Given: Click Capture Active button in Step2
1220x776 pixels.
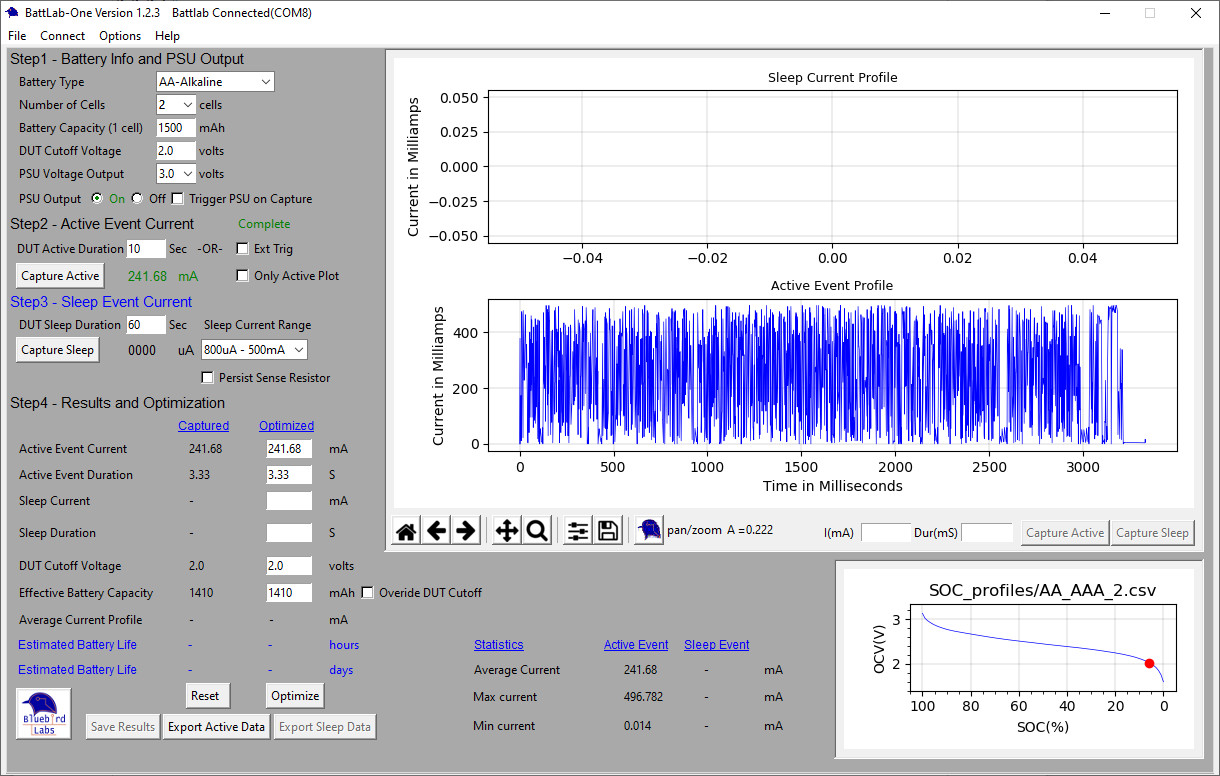Looking at the screenshot, I should (61, 275).
